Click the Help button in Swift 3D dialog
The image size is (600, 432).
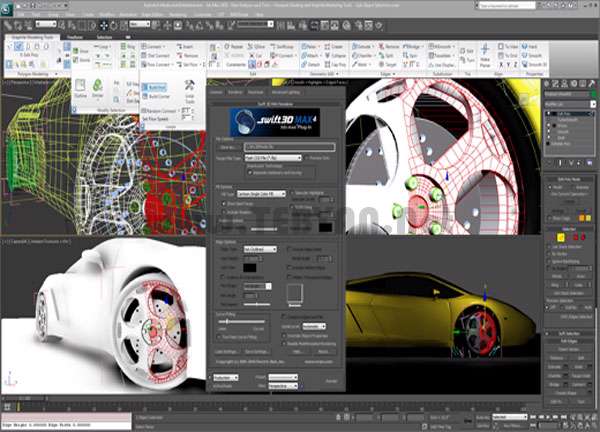(299, 352)
